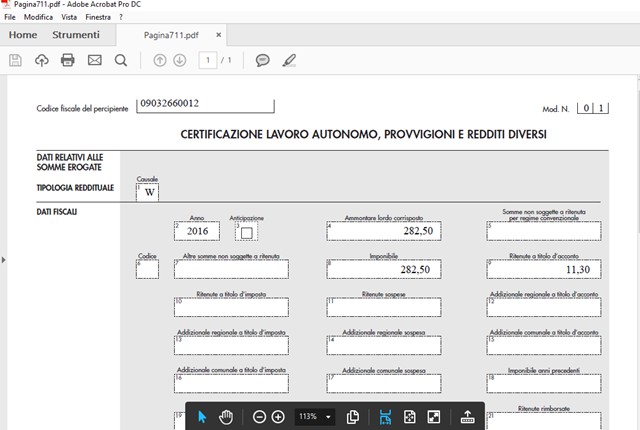Click Addizionale comunale a titolo d'imposta field
640x430 pixels.
point(231,383)
